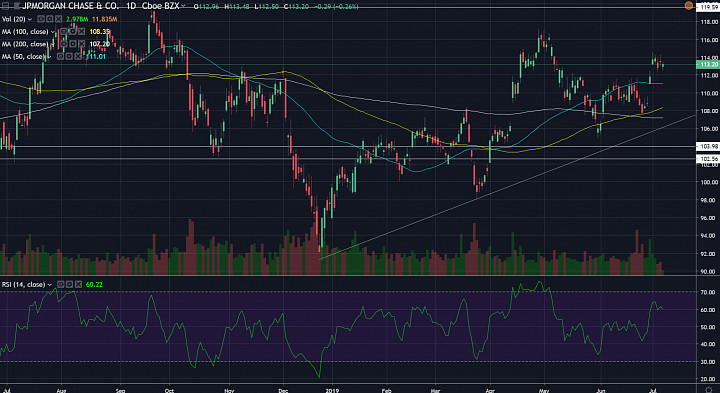Click the MA (200, close) indicator label

pos(25,44)
